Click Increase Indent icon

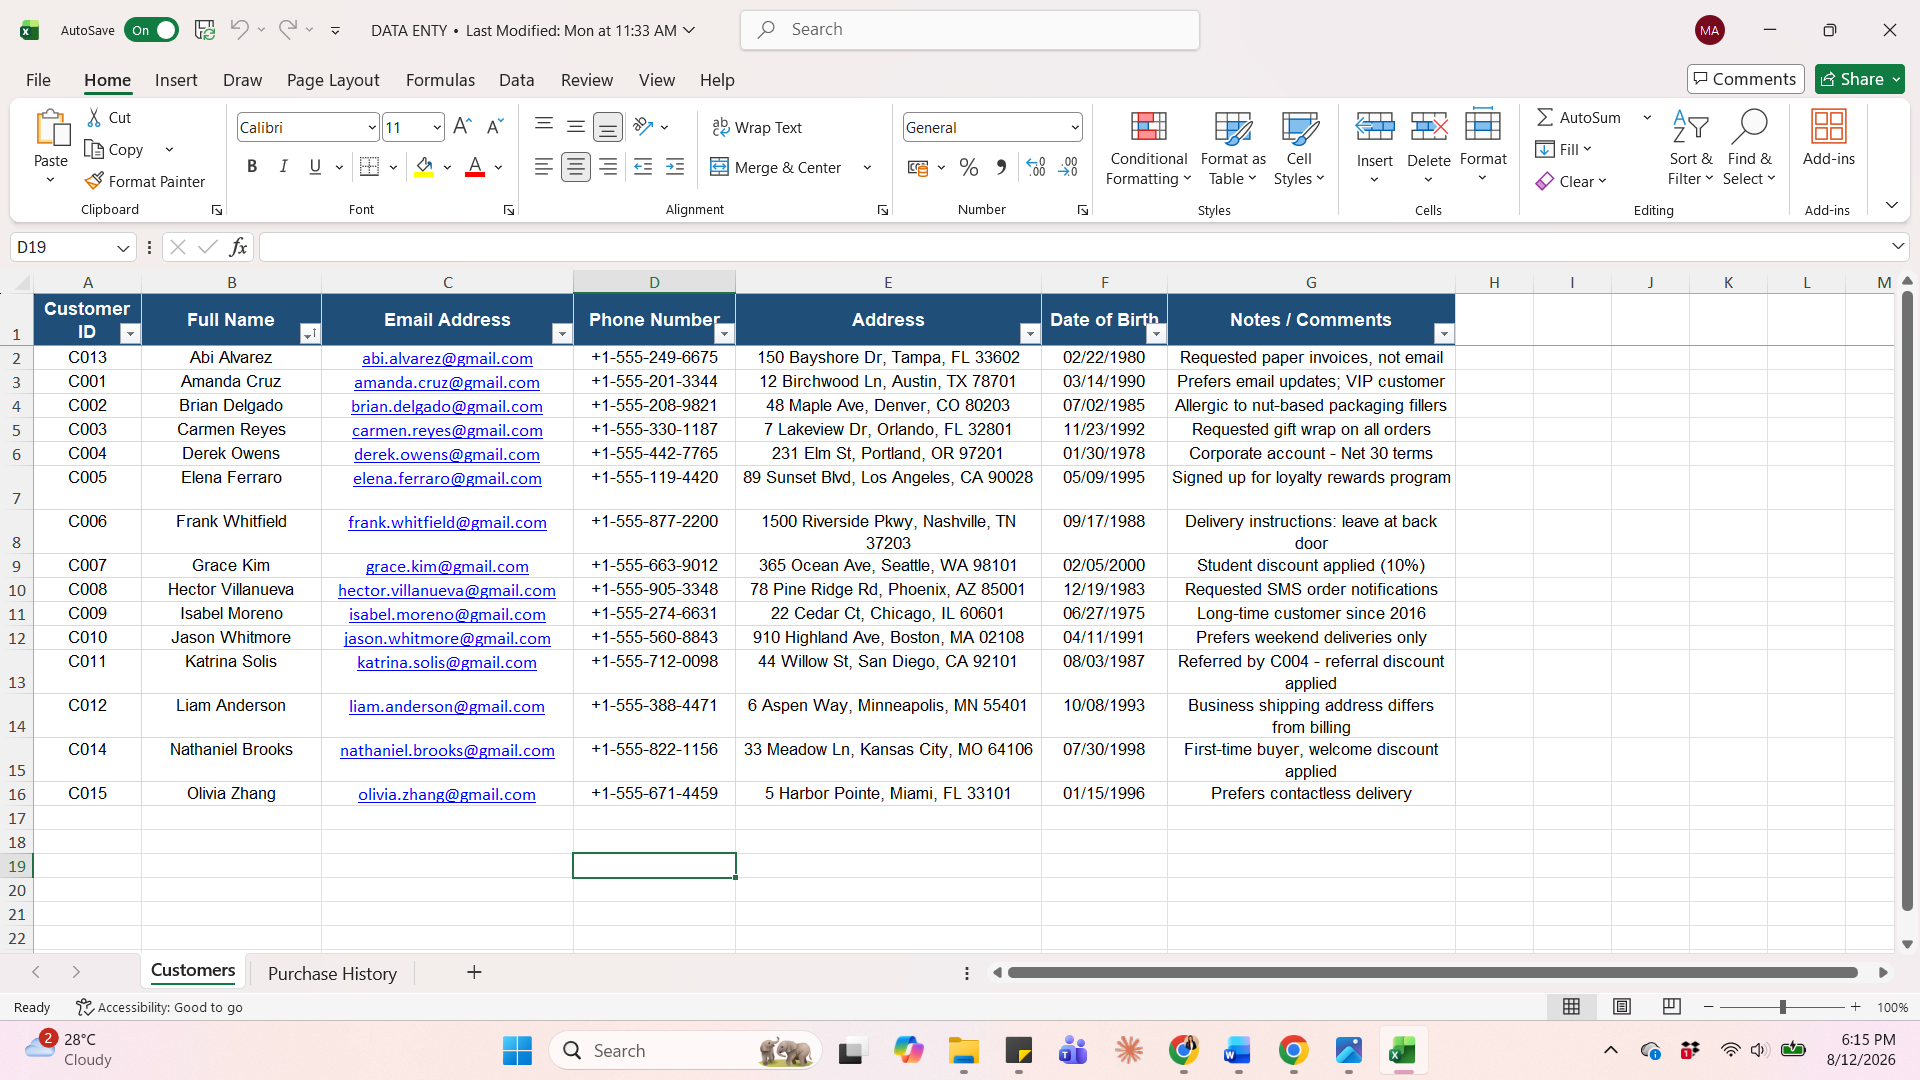tap(675, 167)
